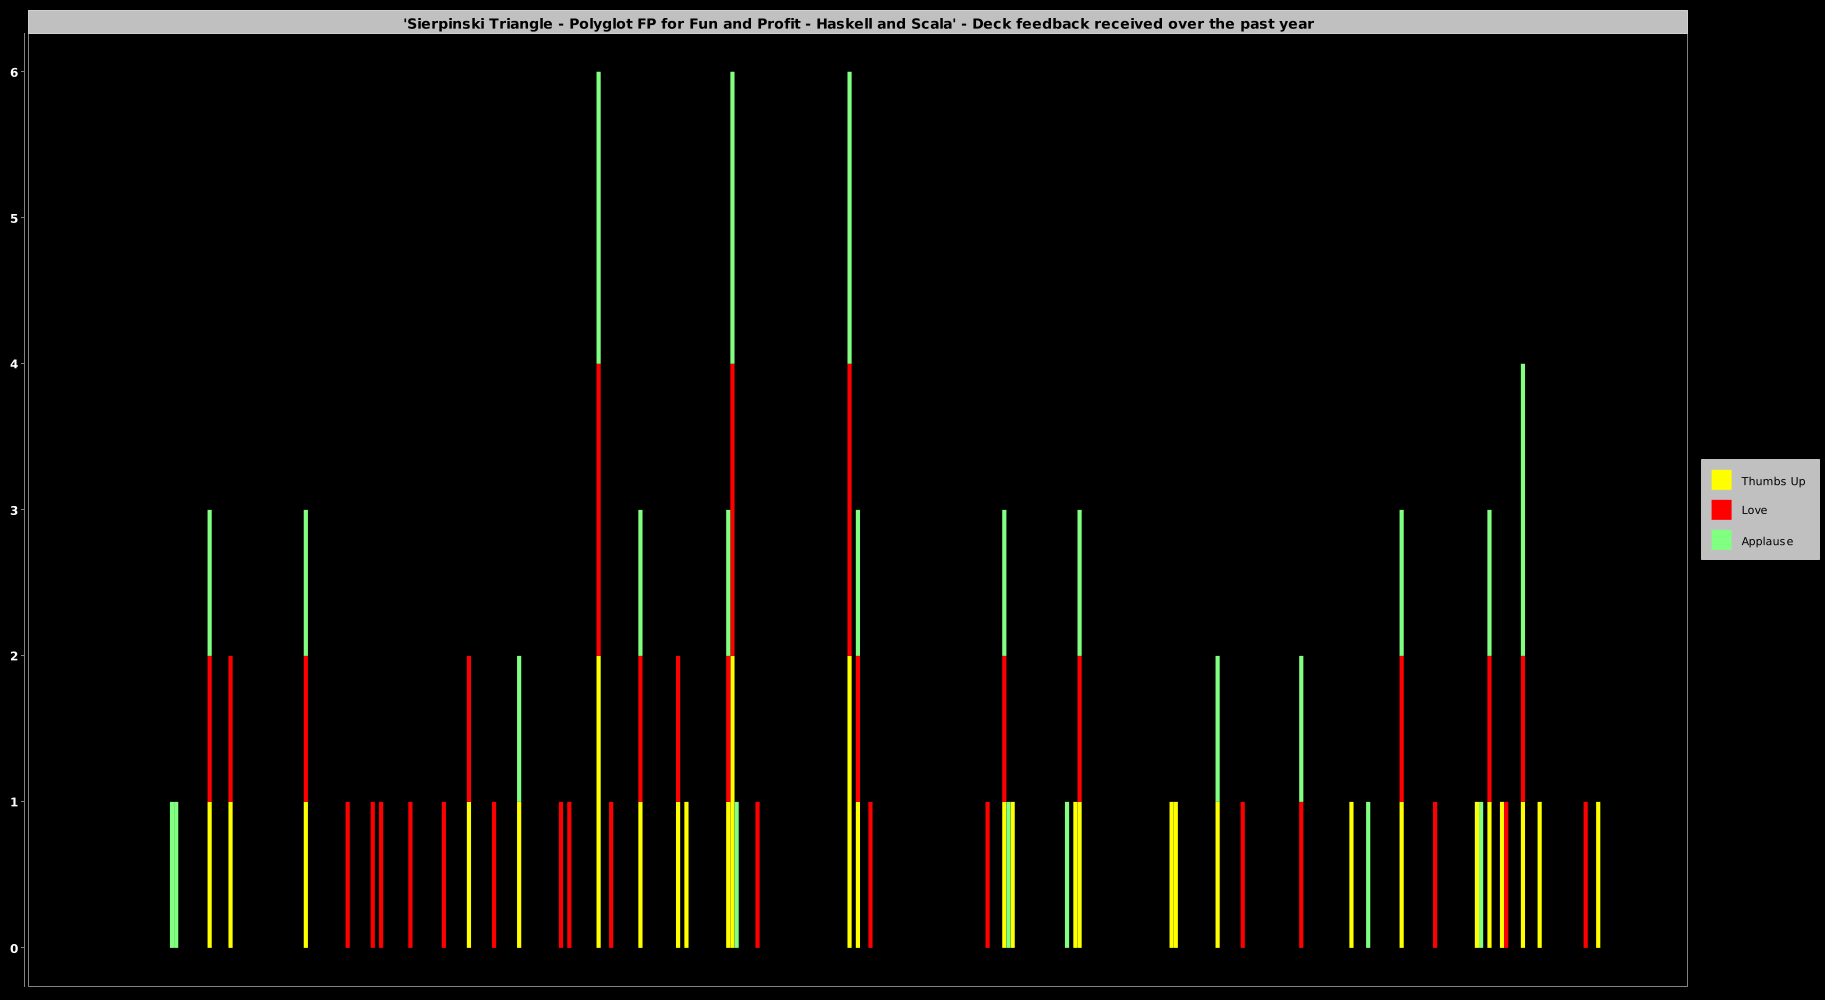Click the y-axis label 1
Image resolution: width=1825 pixels, height=1000 pixels.
click(x=15, y=802)
